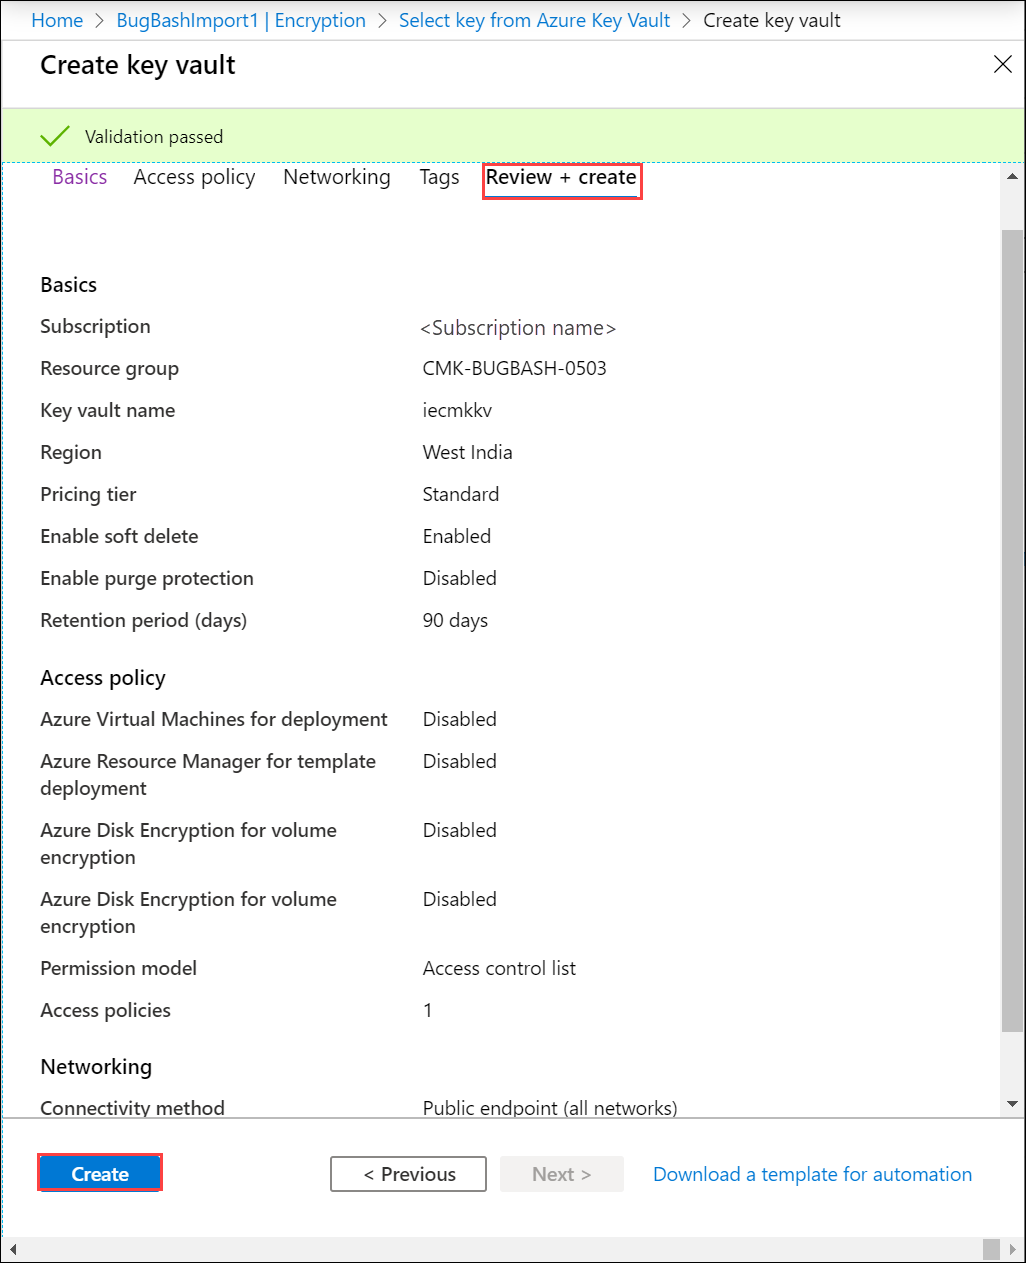Click the green validation checkmark icon
1026x1263 pixels.
click(54, 135)
